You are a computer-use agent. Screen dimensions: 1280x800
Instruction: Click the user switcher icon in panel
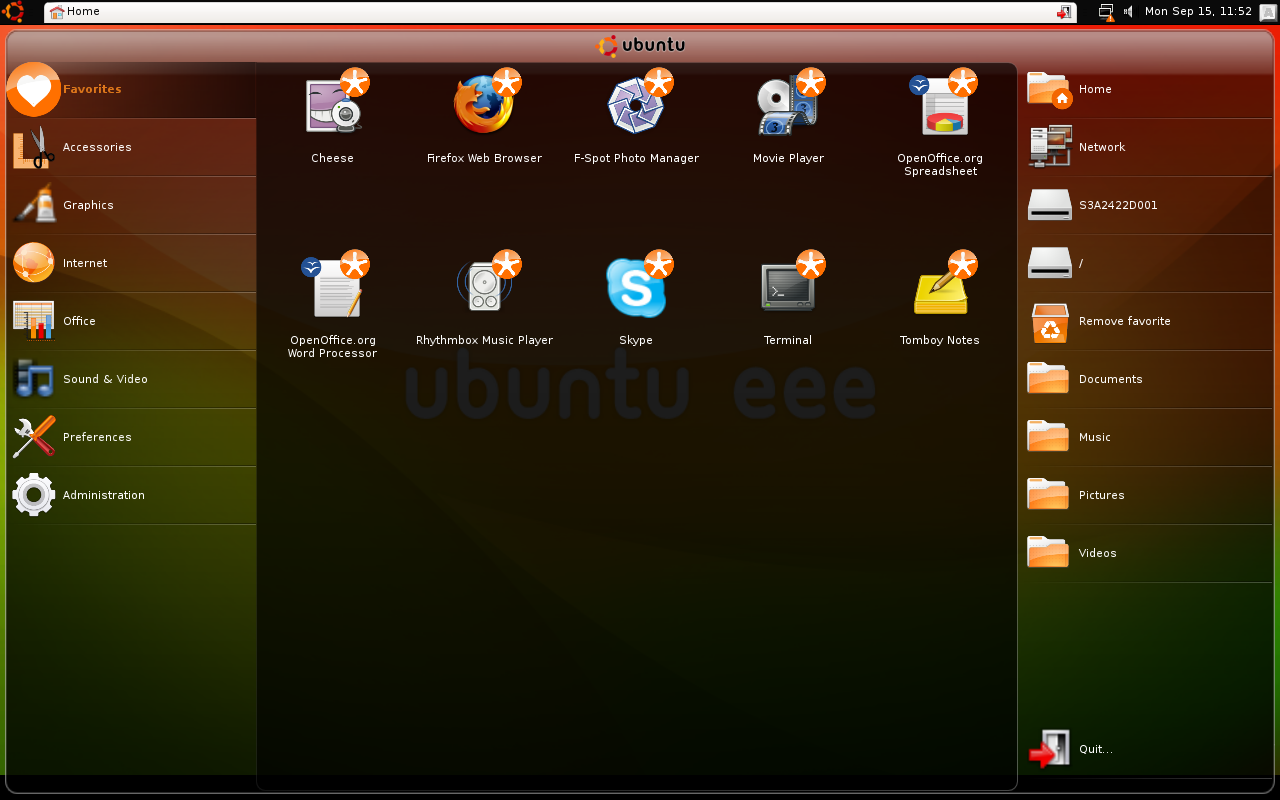(1267, 12)
